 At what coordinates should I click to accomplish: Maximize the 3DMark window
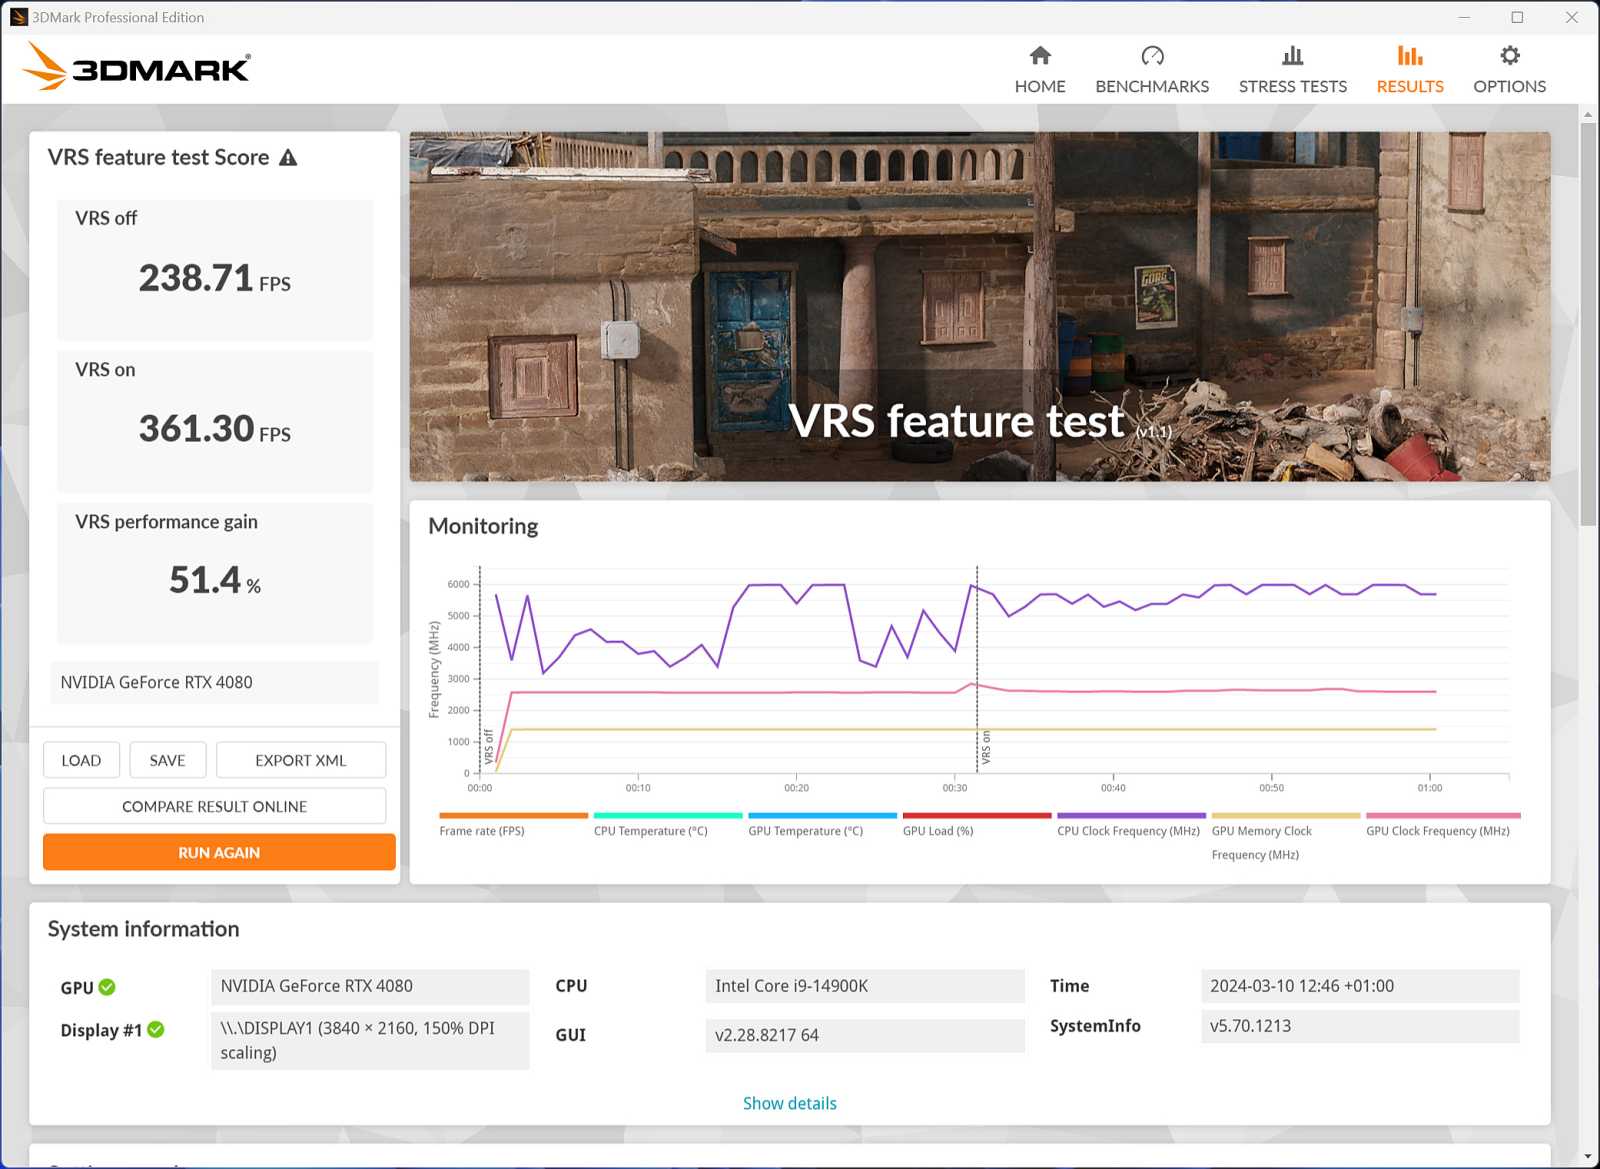(1517, 17)
